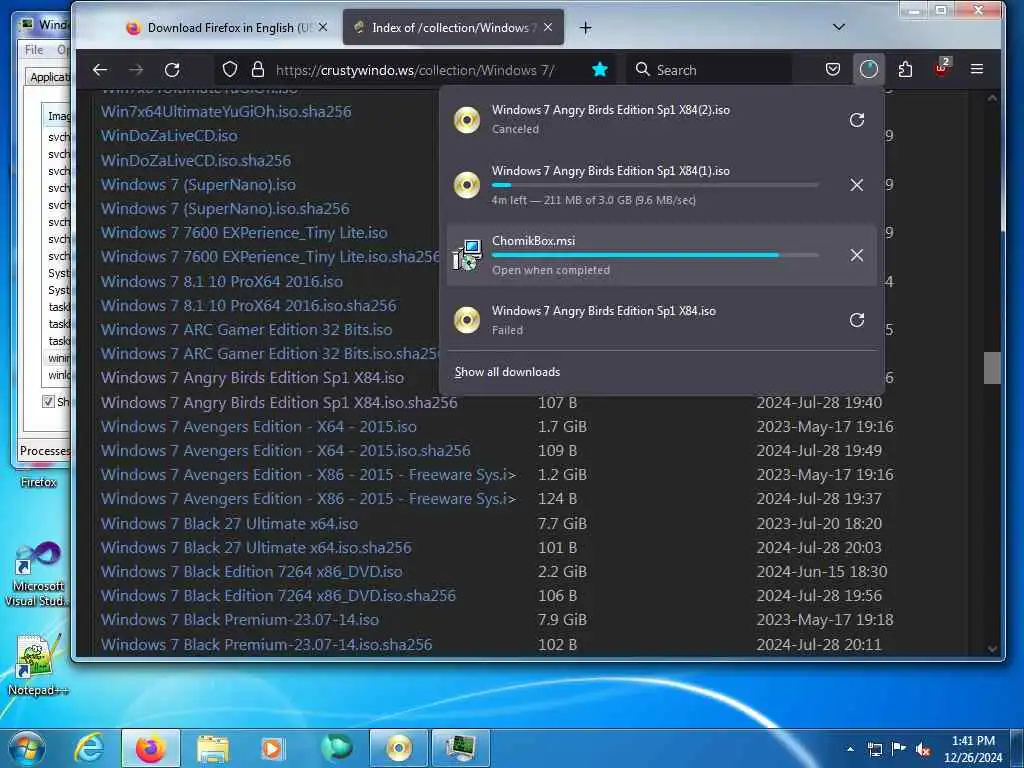Reload the current page
Screen dimensions: 1024x768
pos(172,69)
